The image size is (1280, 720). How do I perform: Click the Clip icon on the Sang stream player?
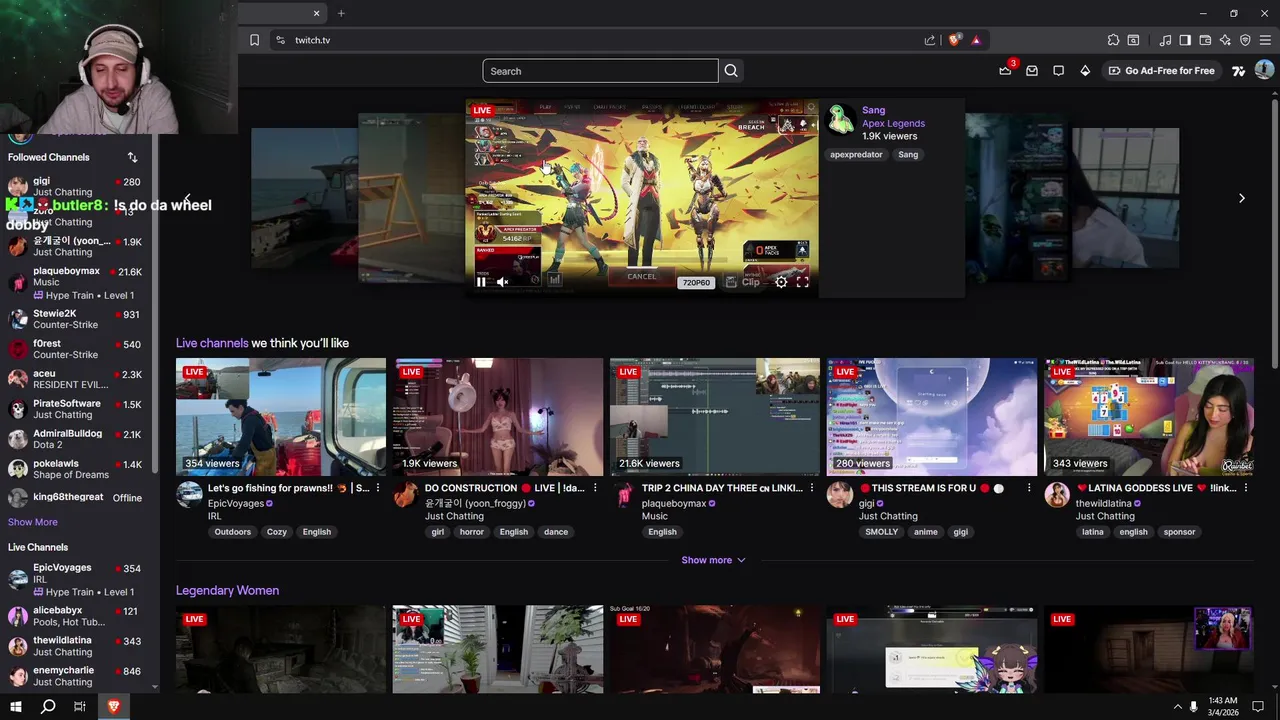pyautogui.click(x=742, y=282)
